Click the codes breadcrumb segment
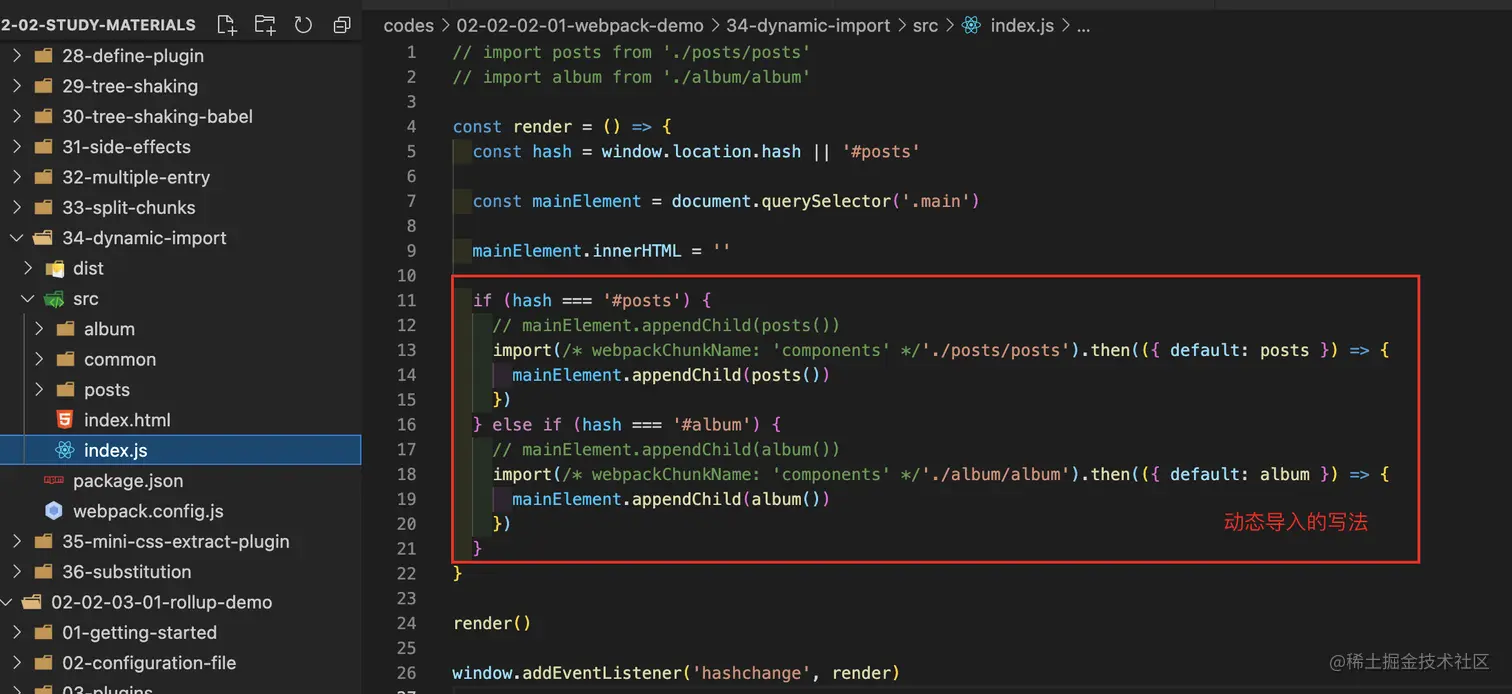 pos(409,26)
